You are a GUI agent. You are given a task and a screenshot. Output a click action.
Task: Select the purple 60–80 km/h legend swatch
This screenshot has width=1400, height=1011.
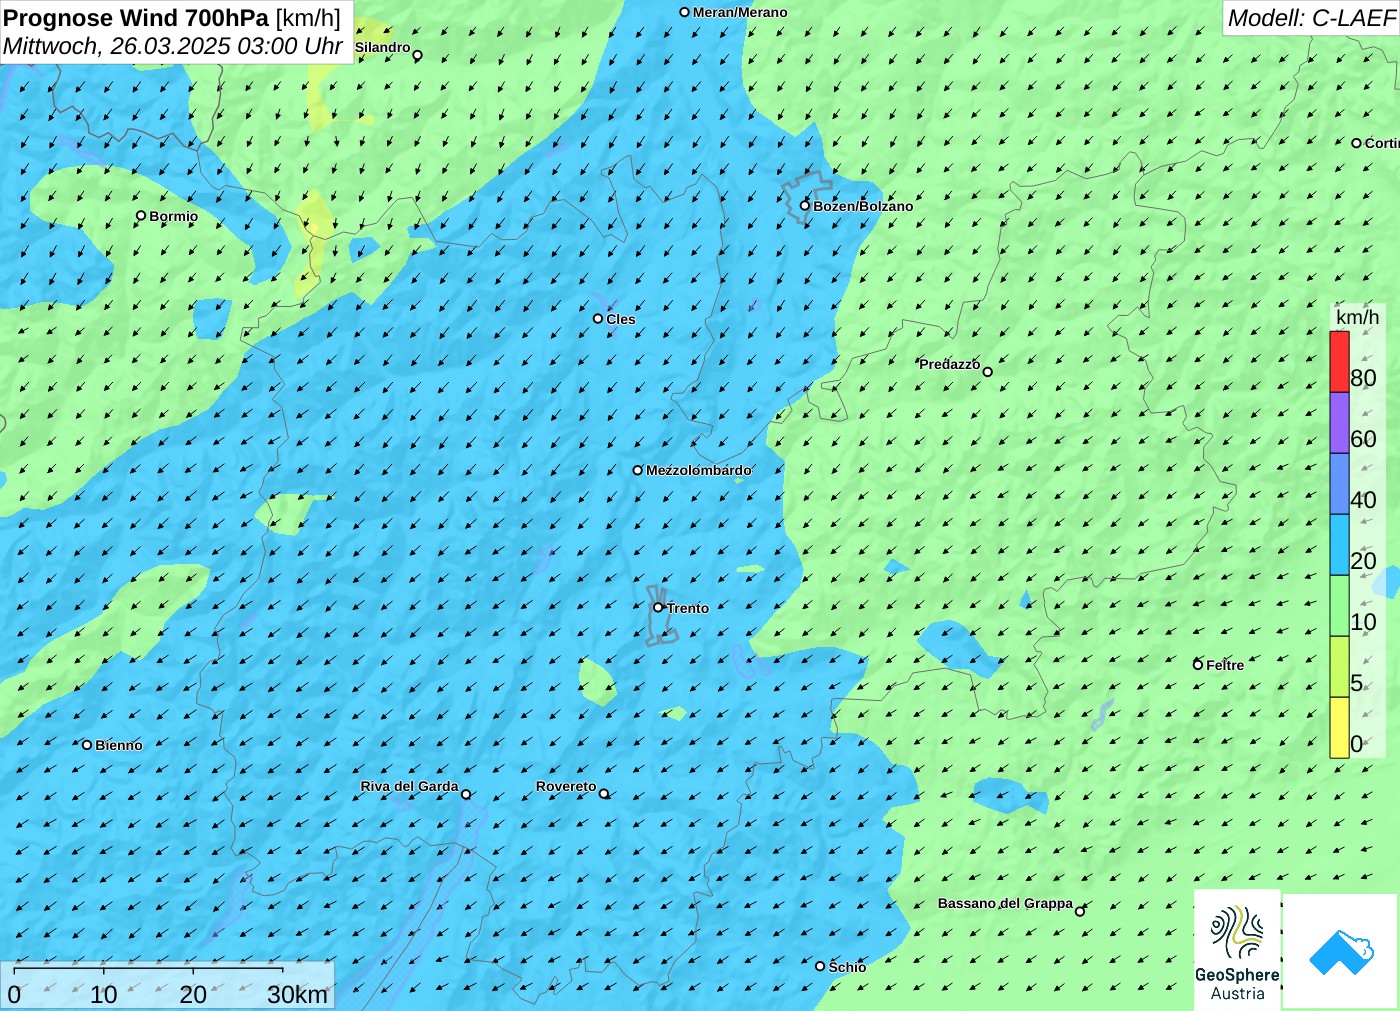tap(1339, 423)
